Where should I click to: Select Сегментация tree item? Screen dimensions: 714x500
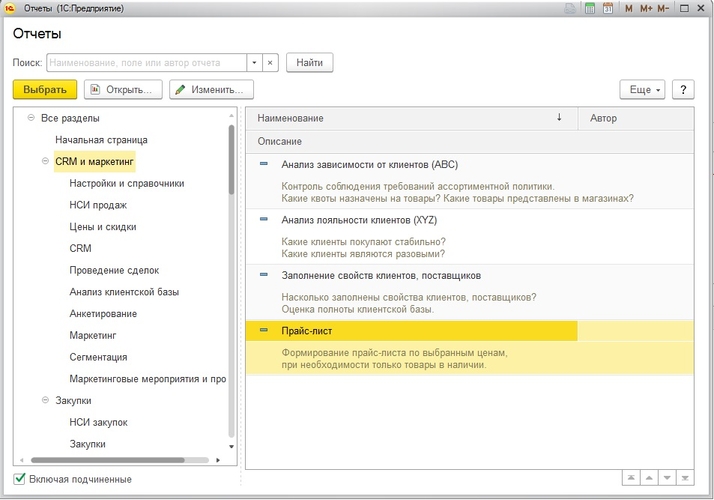point(98,357)
